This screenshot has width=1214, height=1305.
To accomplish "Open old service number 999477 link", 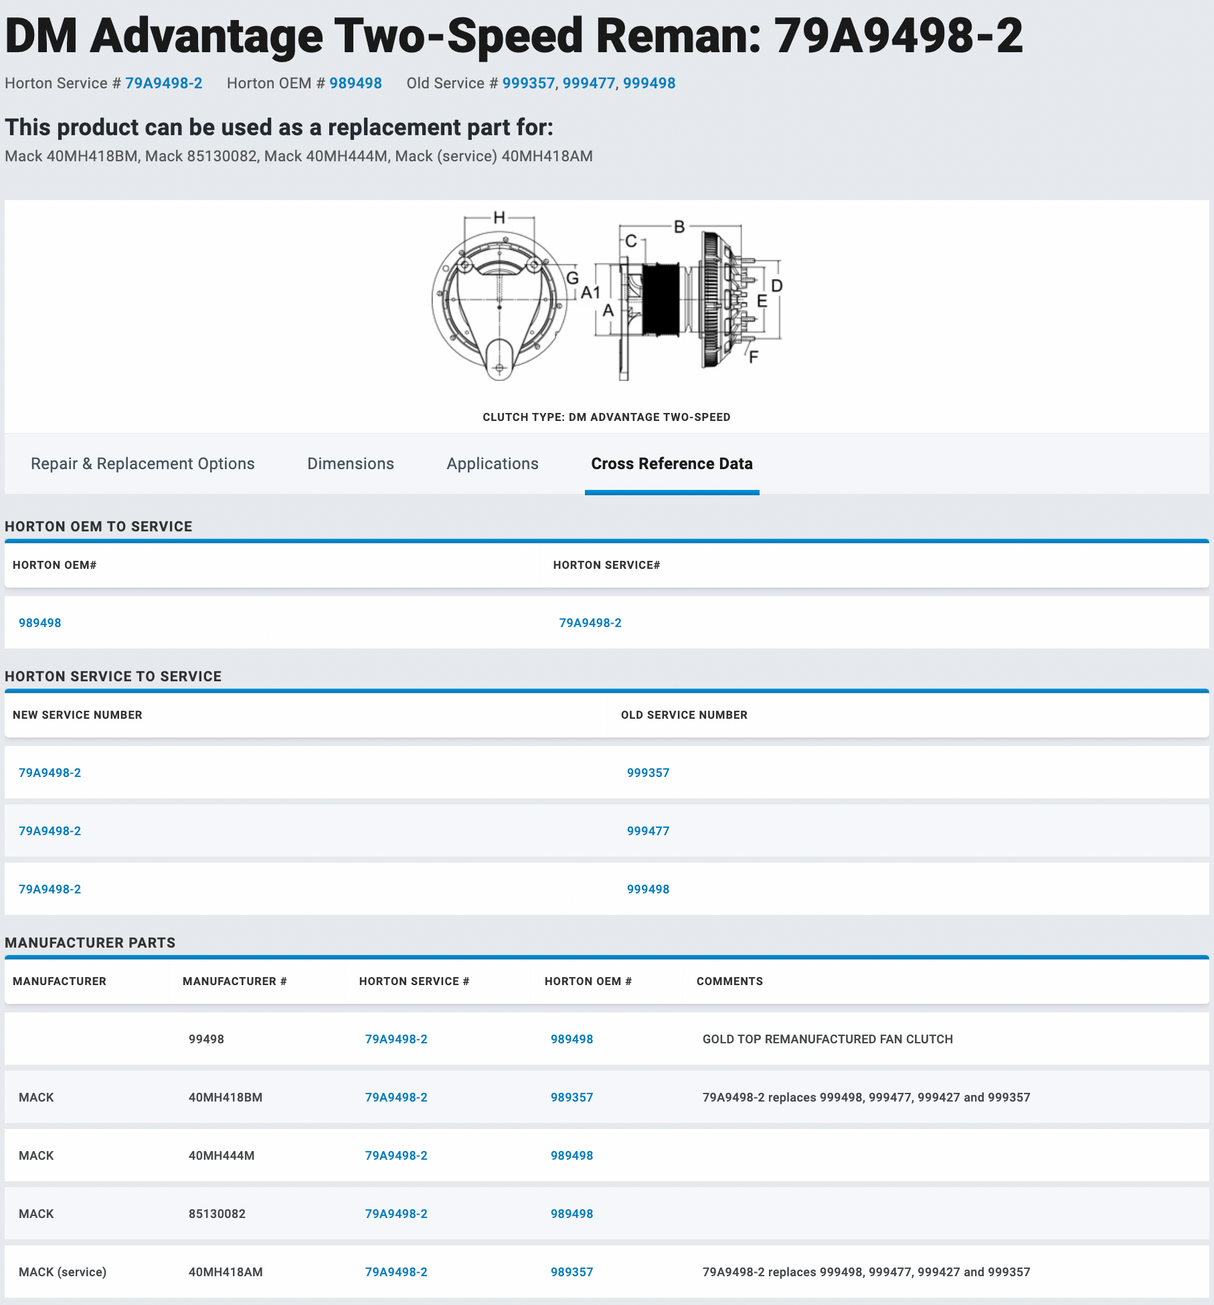I will click(x=590, y=83).
